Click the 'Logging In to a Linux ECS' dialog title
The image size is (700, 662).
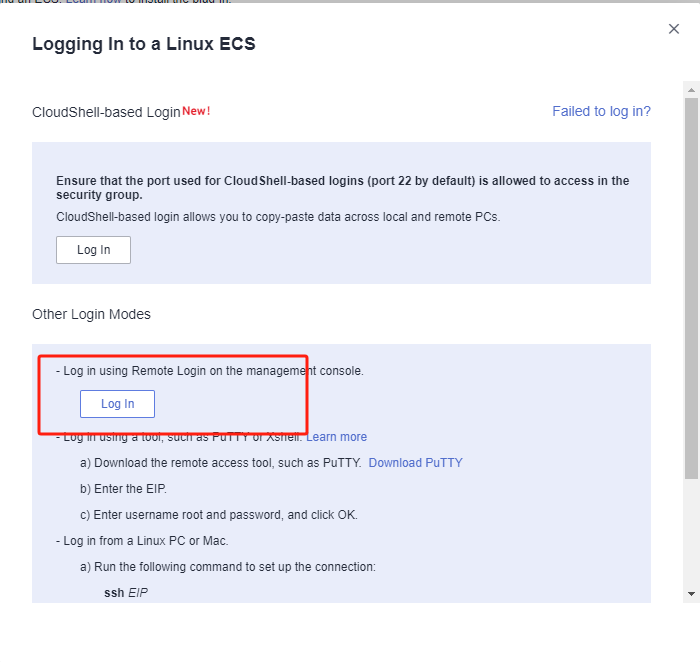[x=144, y=44]
